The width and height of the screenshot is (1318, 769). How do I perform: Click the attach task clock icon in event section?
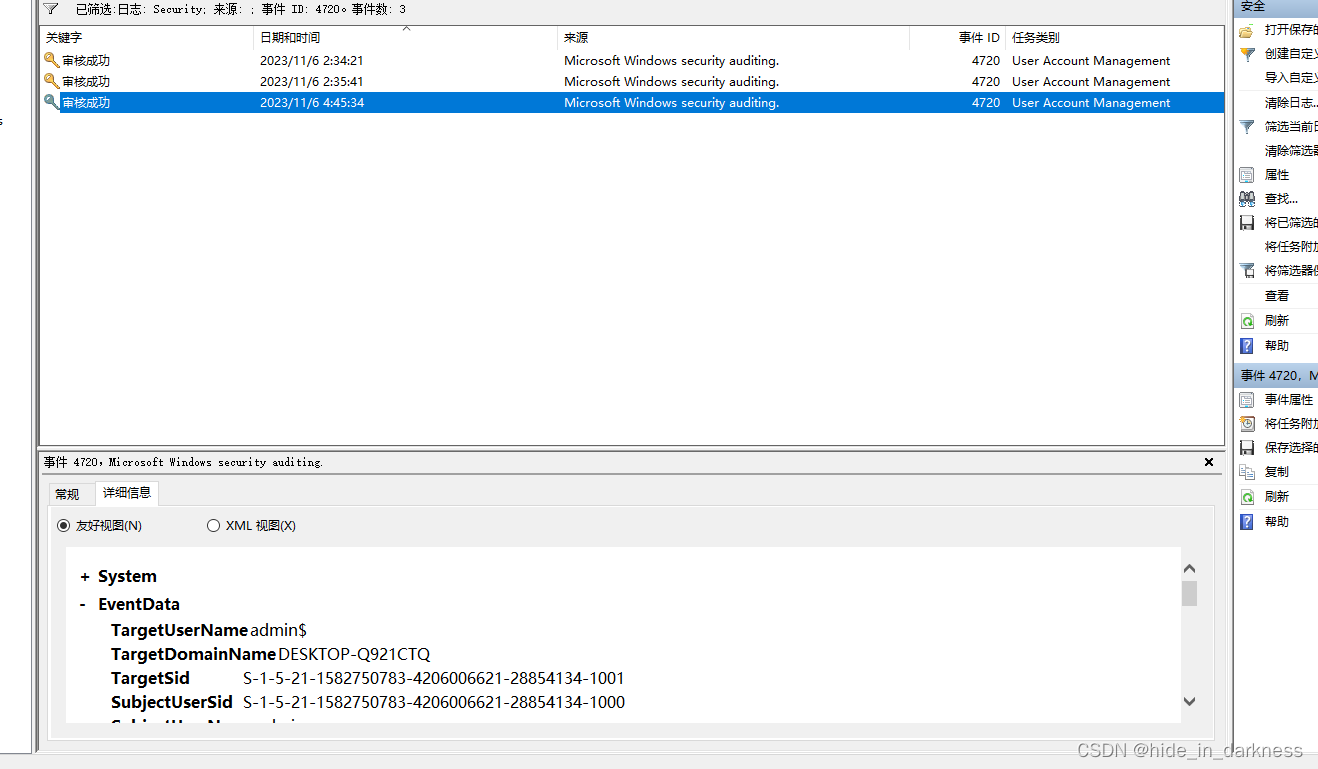1246,424
